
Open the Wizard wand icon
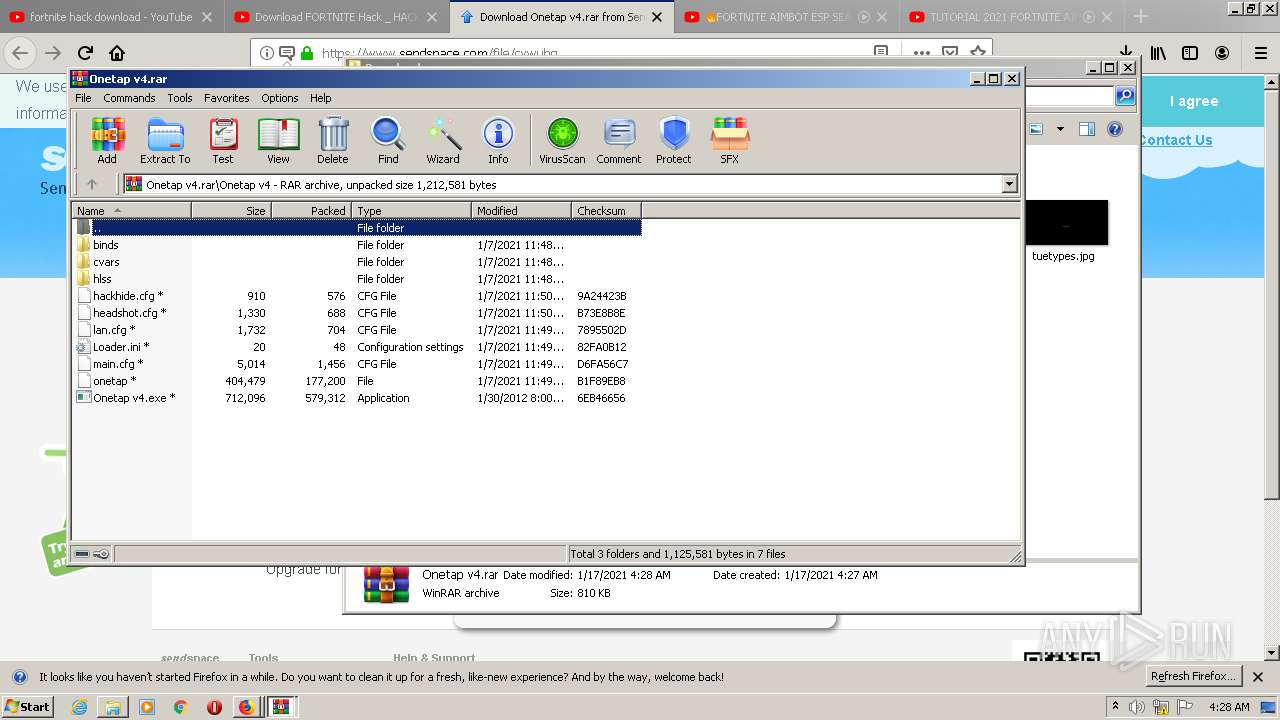[x=443, y=140]
